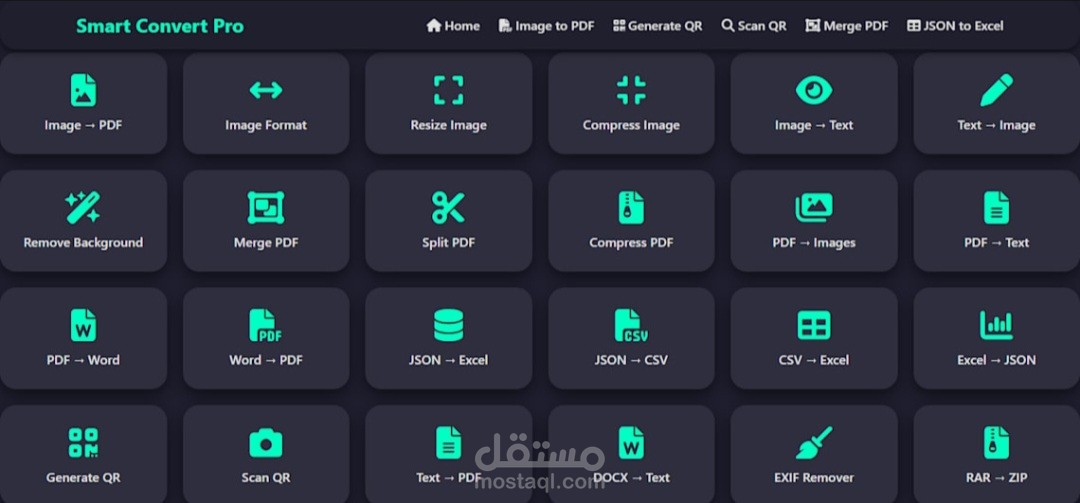Screen dimensions: 1080x503
Task: Select the Text → PDF document icon
Action: point(448,442)
